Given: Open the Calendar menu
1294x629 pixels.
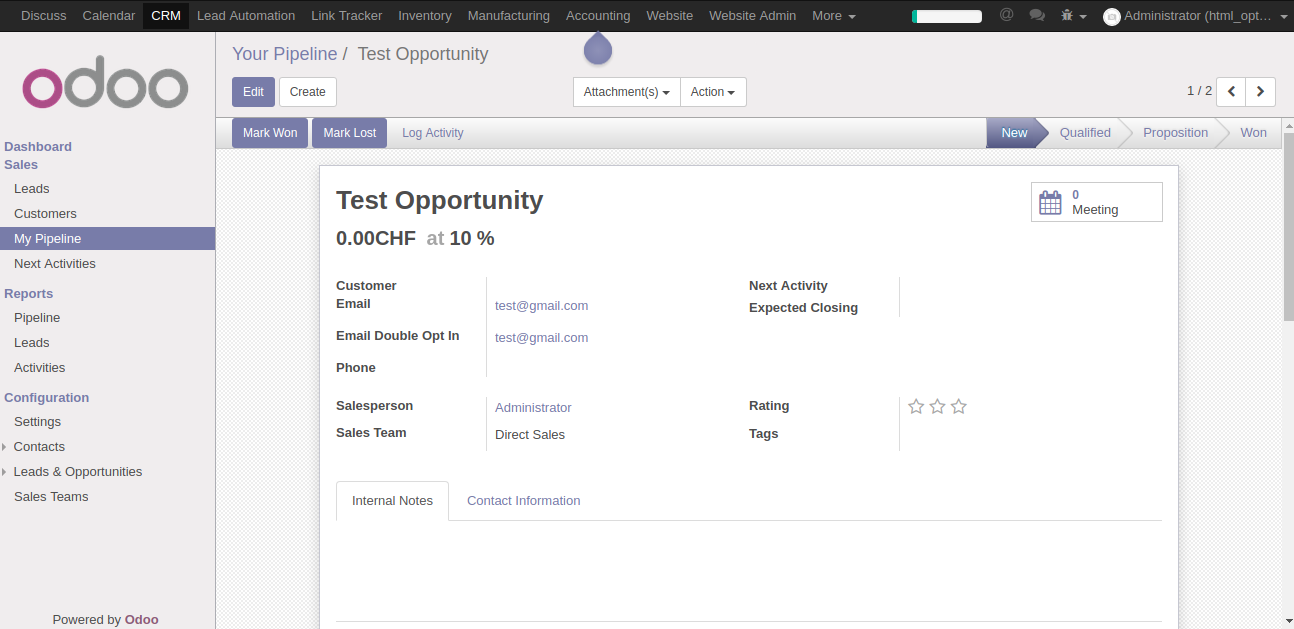Looking at the screenshot, I should coord(109,16).
